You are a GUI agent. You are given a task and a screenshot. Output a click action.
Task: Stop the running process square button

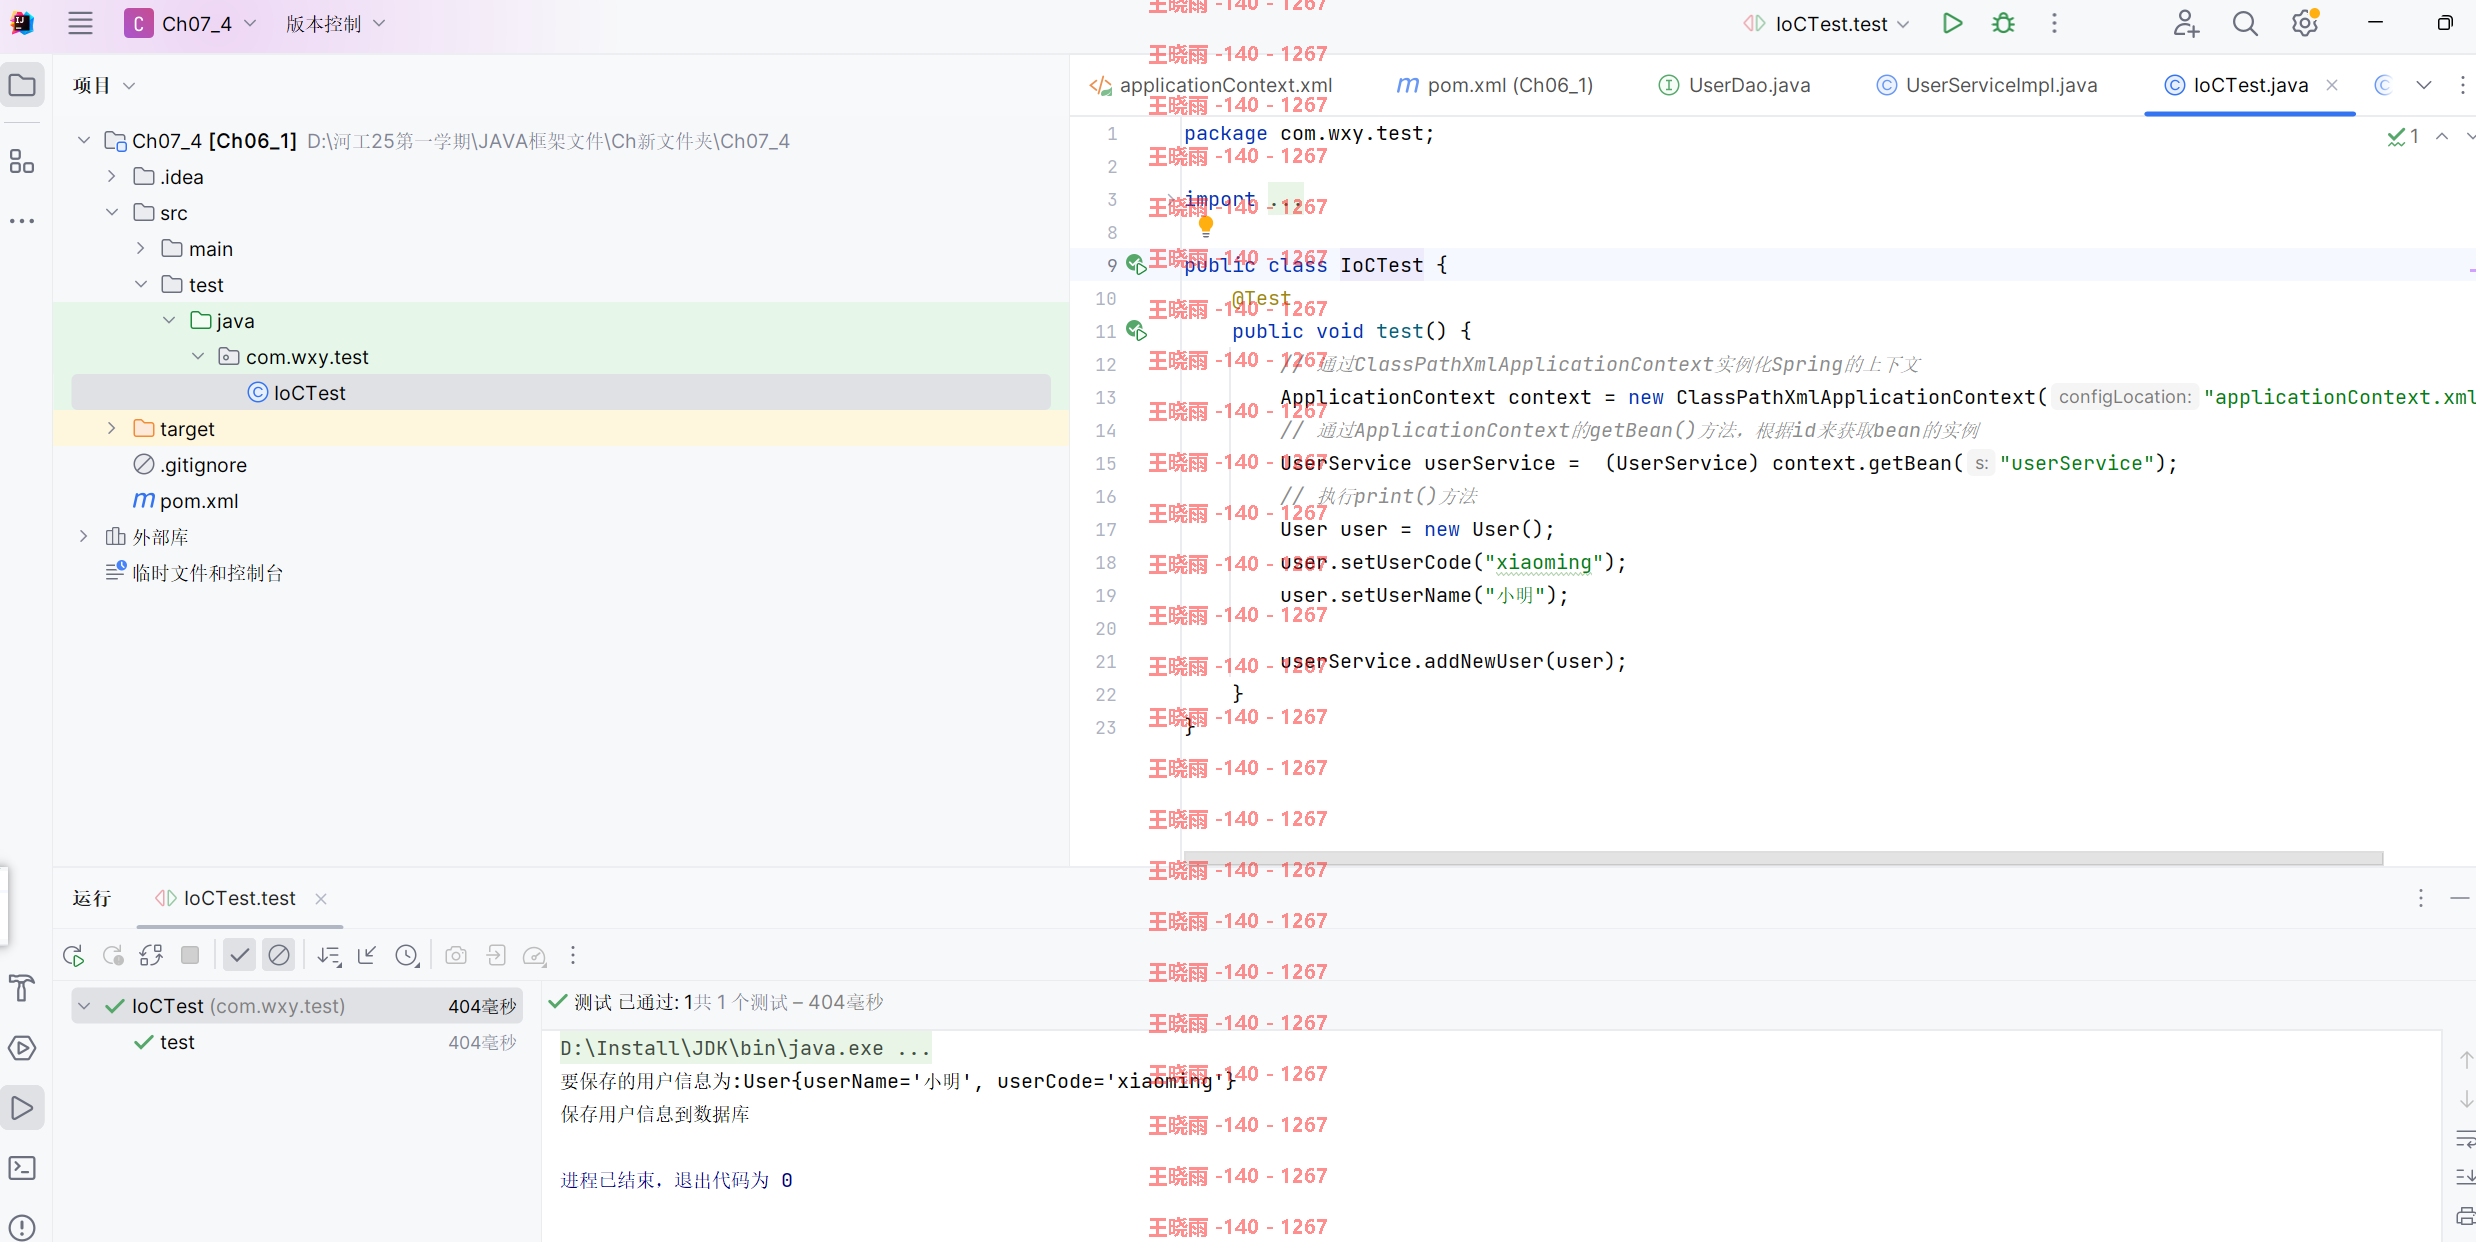coord(190,956)
